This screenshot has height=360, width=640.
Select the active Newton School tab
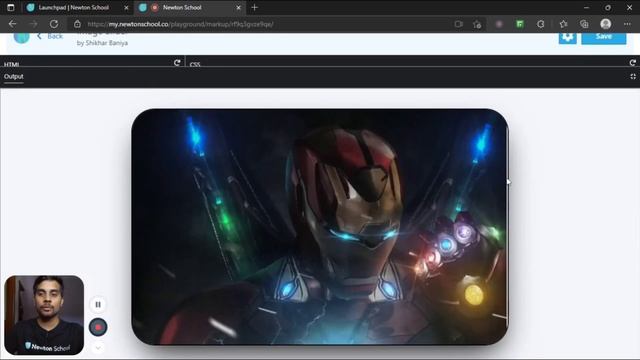pos(189,7)
